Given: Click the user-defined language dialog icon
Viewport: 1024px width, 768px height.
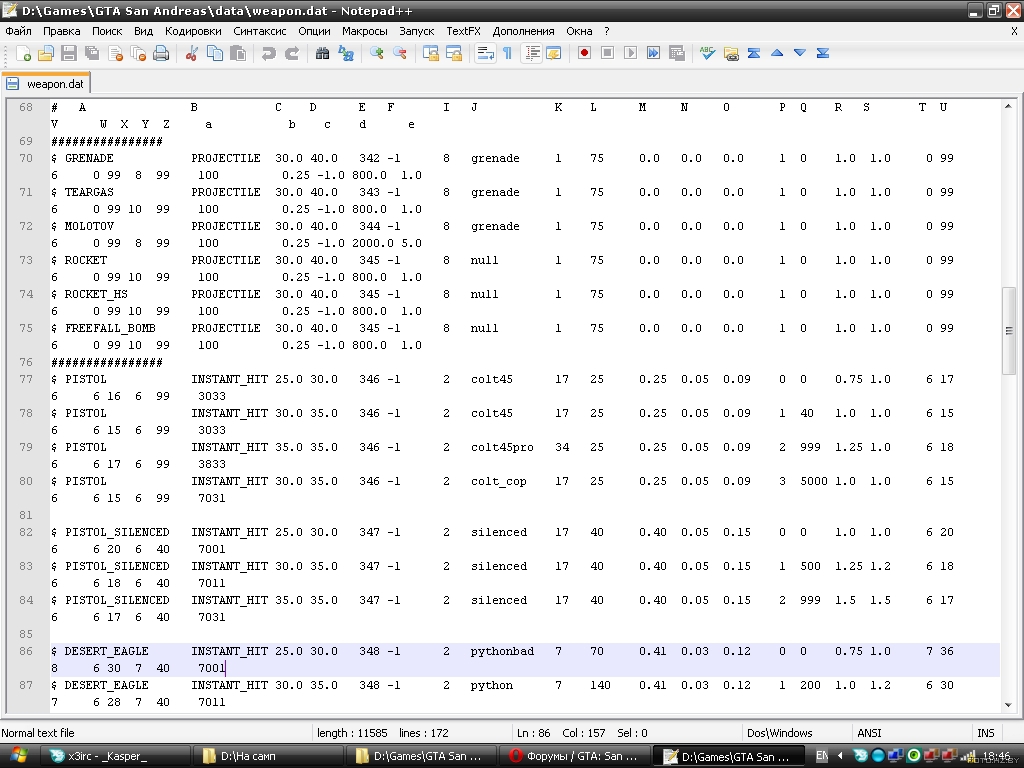Looking at the screenshot, I should pyautogui.click(x=554, y=54).
